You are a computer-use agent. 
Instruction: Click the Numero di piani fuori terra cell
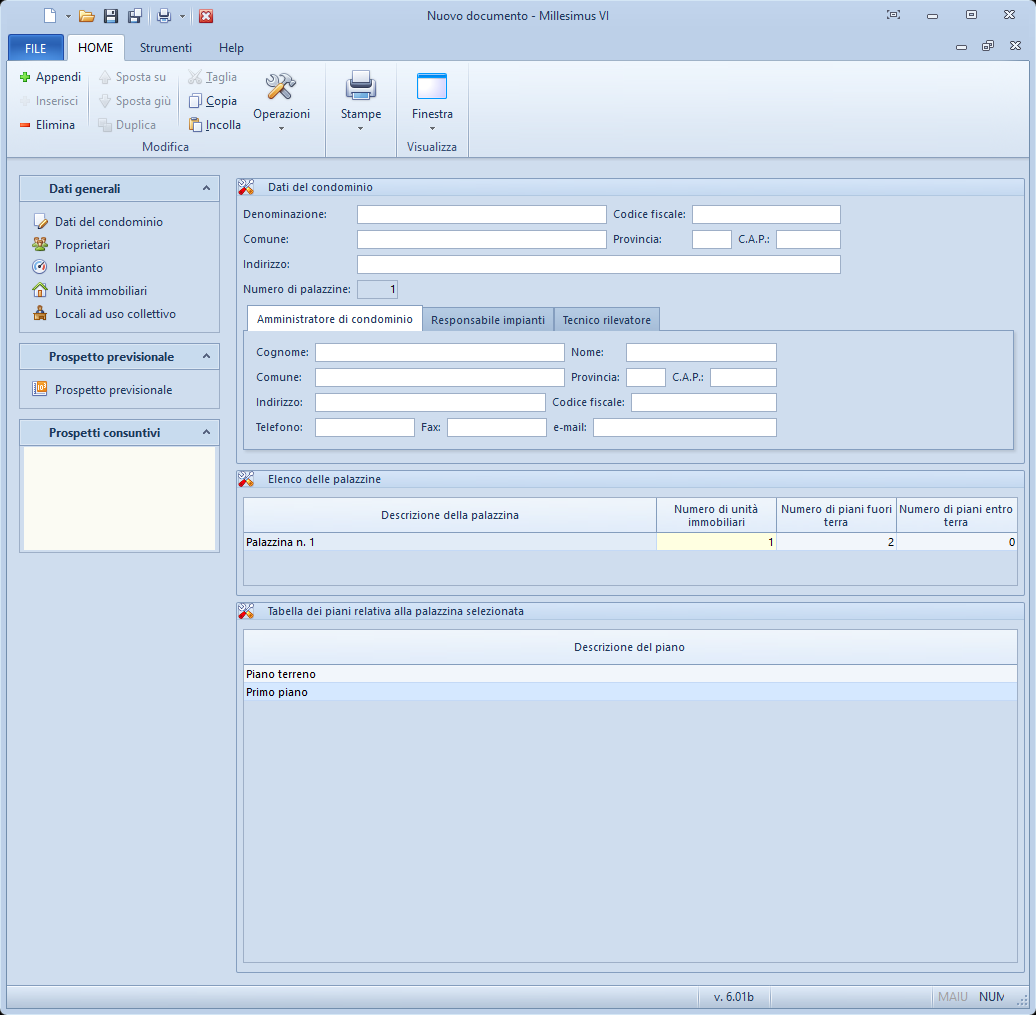[836, 543]
